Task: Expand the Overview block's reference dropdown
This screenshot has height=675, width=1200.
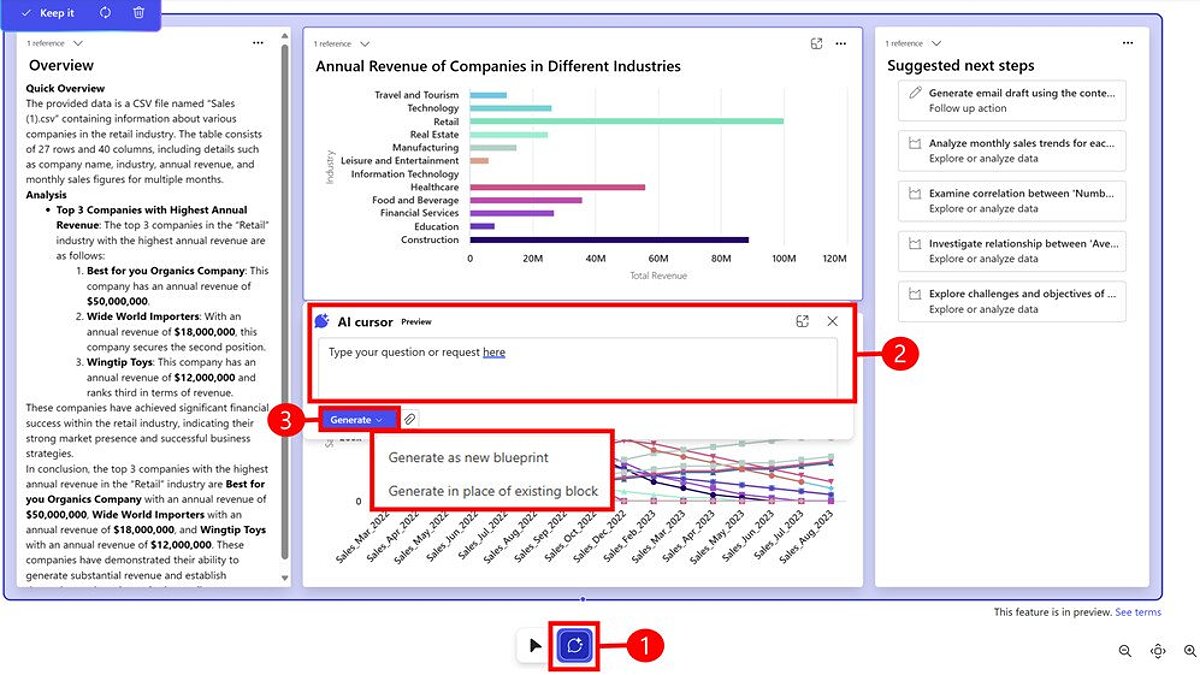Action: coord(78,44)
